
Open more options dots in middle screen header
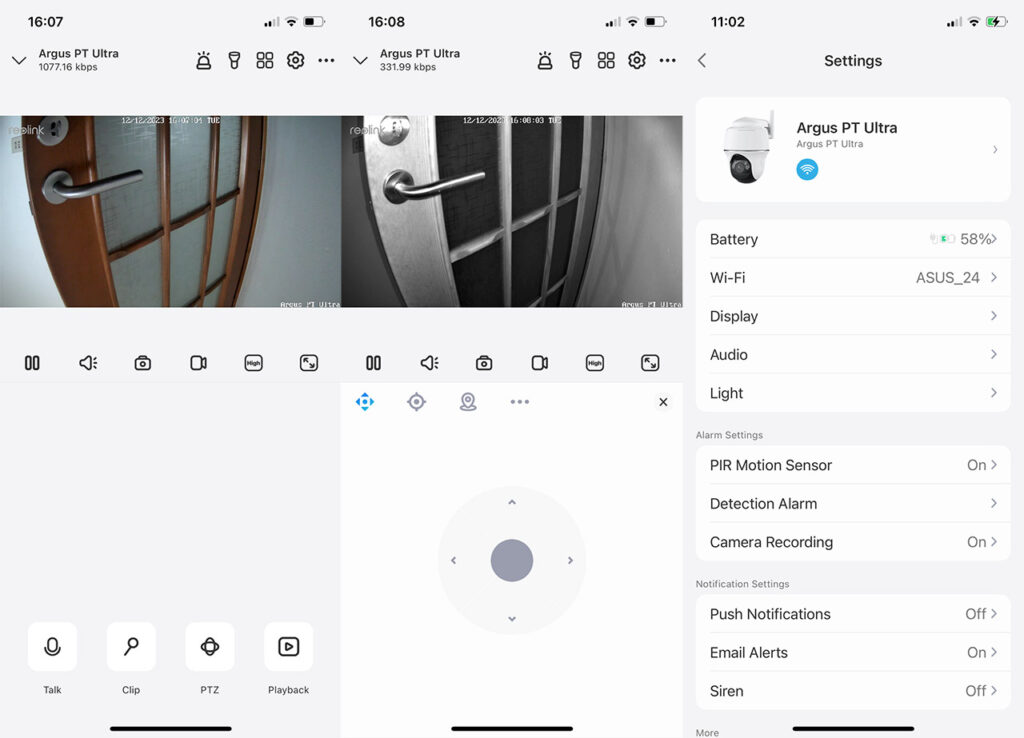[667, 61]
